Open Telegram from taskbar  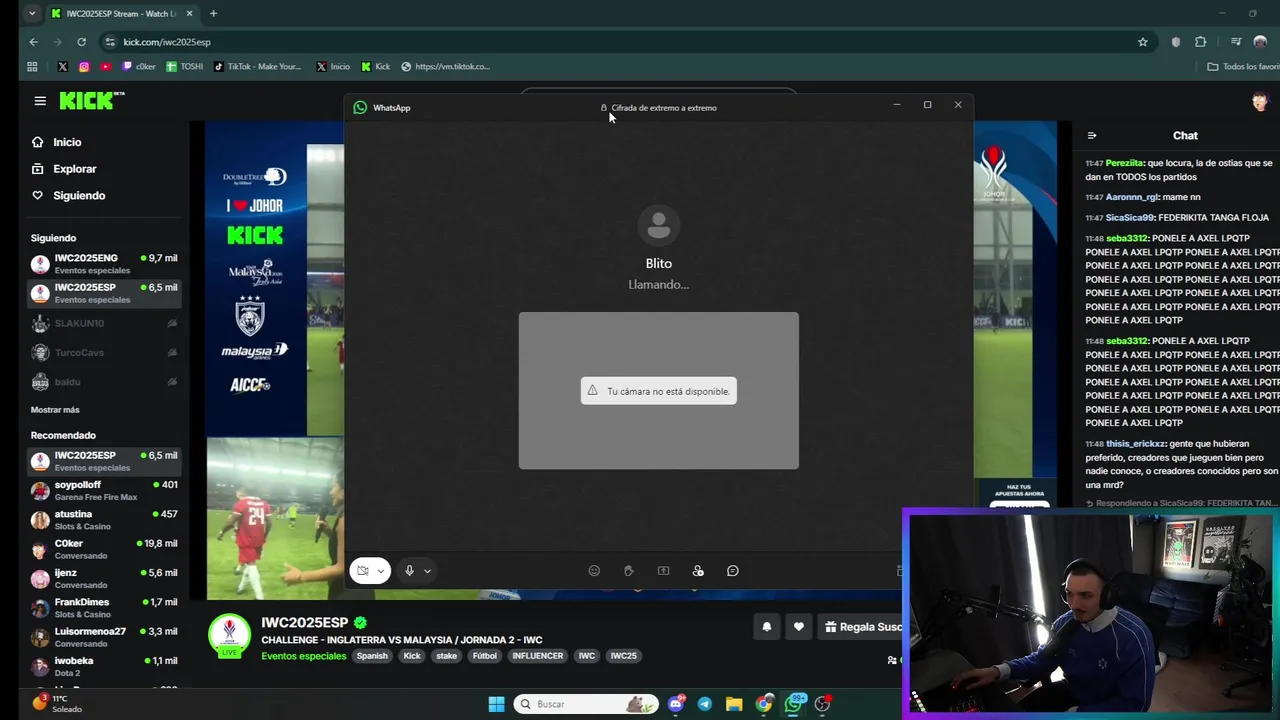705,704
